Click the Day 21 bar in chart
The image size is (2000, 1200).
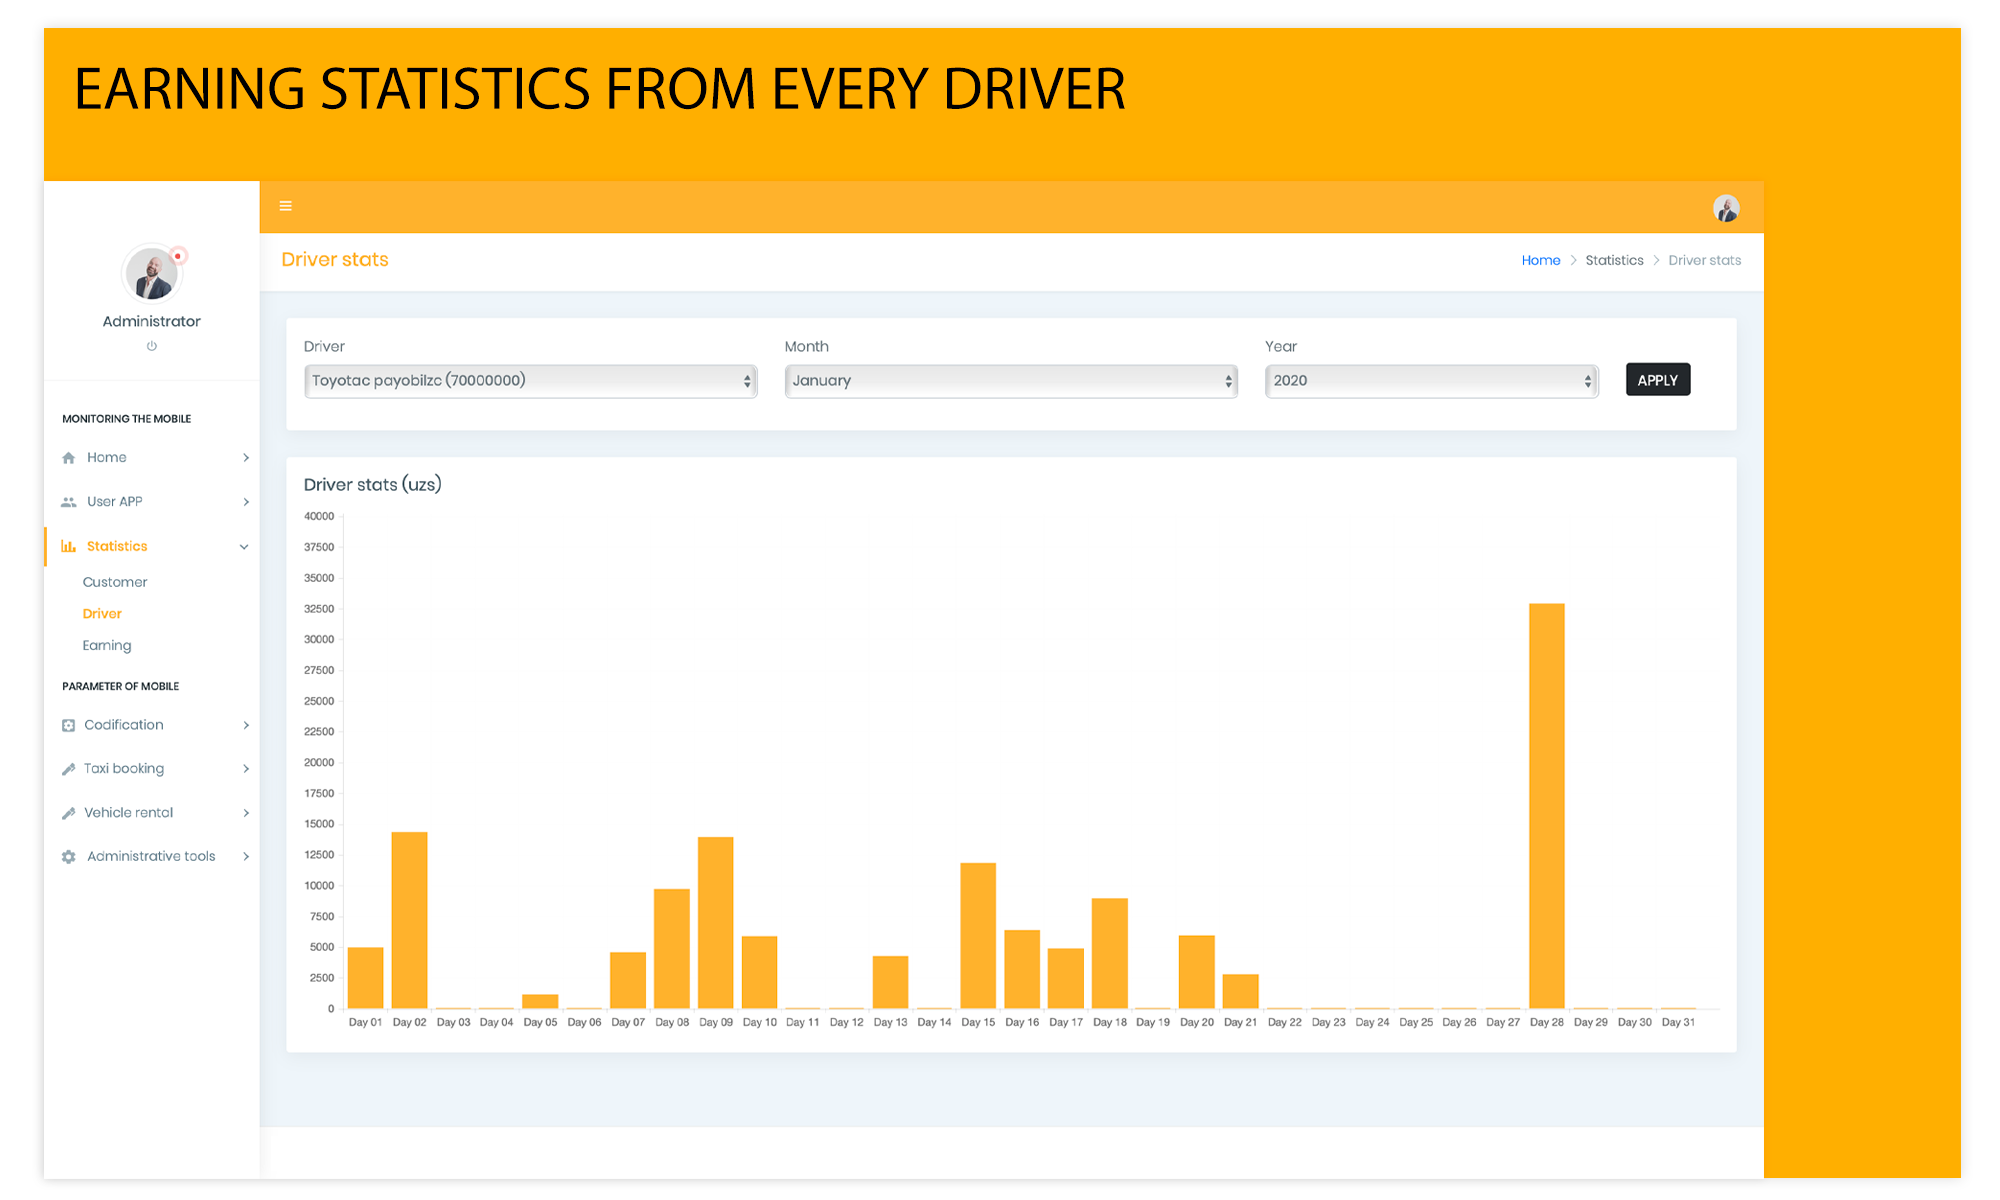coord(1241,991)
